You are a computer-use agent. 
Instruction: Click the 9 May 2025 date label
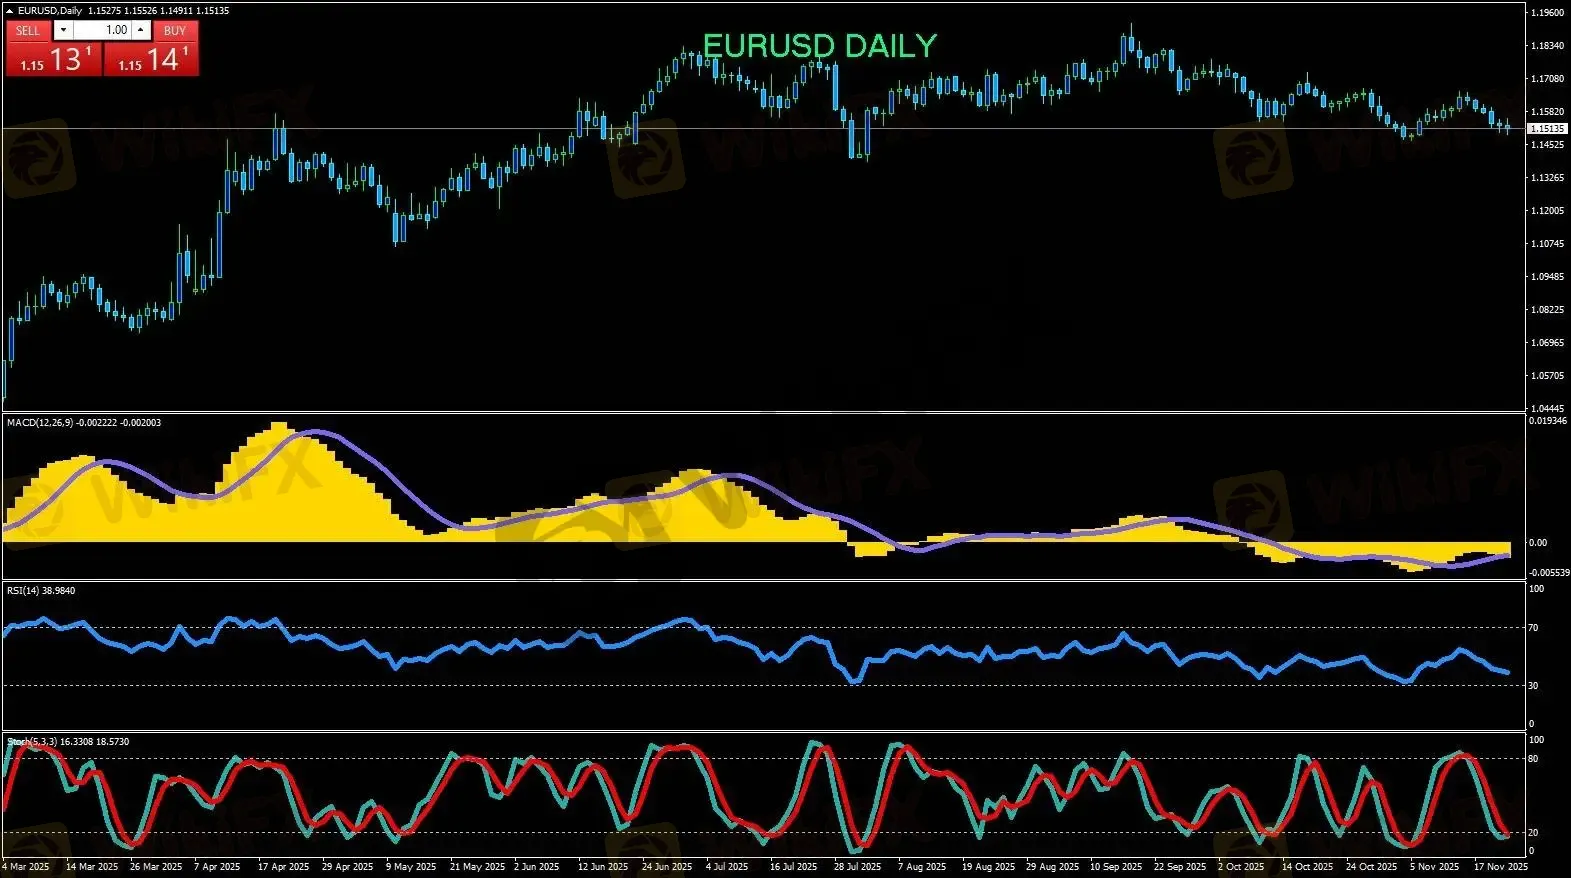click(x=411, y=867)
